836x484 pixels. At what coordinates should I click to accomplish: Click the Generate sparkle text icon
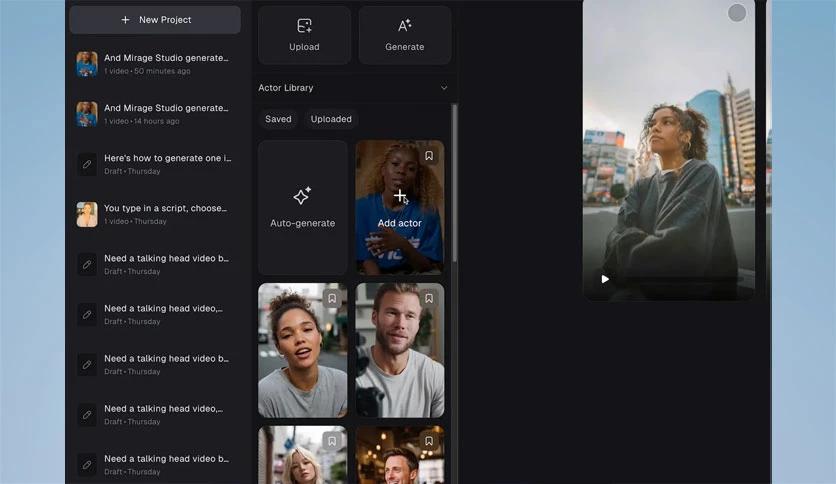(405, 26)
